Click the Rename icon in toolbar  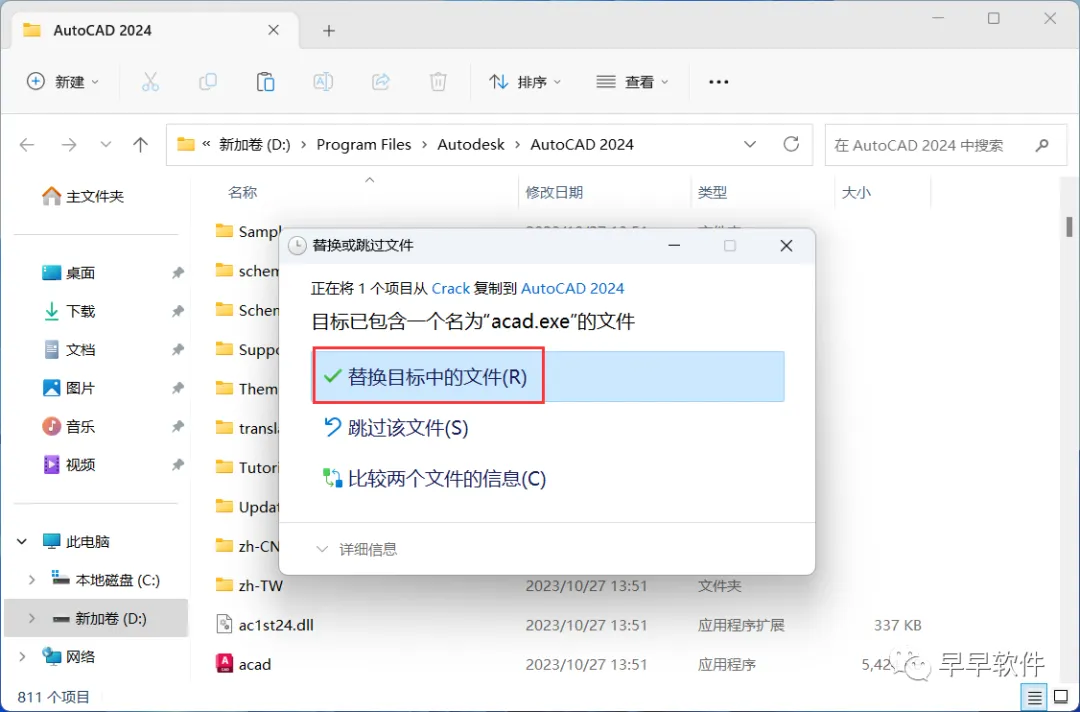tap(323, 82)
